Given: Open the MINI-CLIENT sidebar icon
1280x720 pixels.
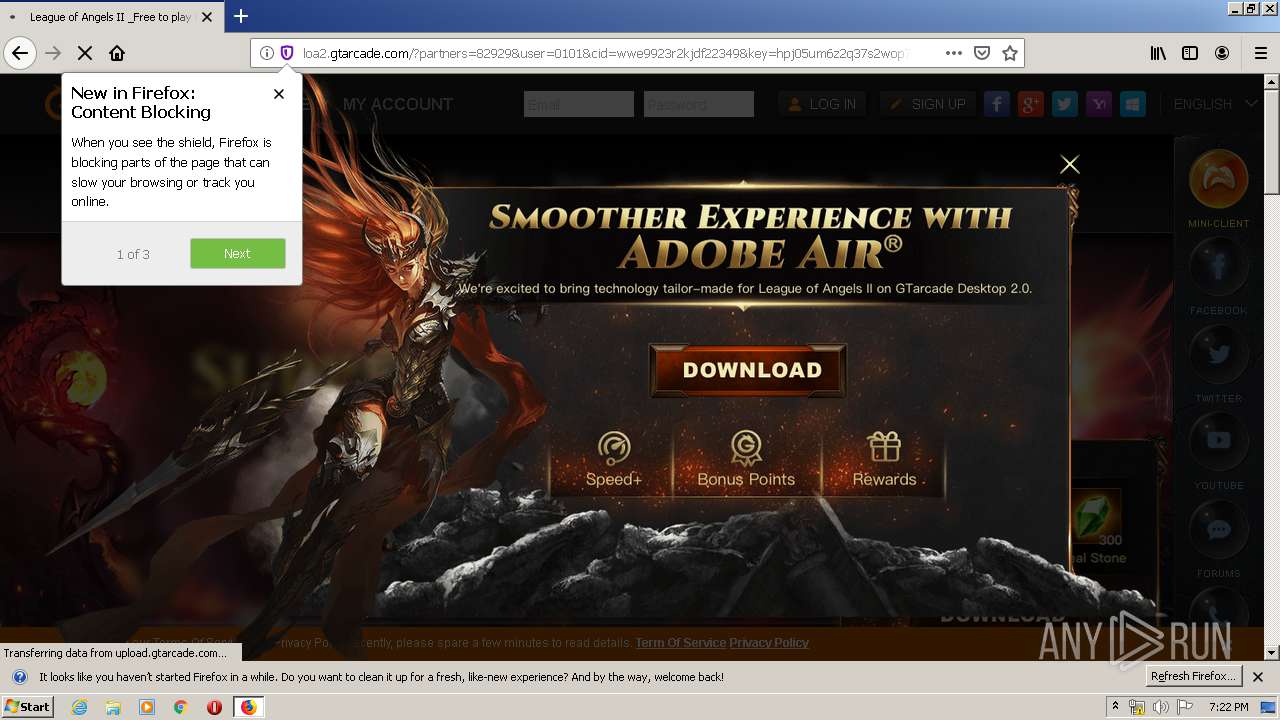Looking at the screenshot, I should tap(1218, 180).
